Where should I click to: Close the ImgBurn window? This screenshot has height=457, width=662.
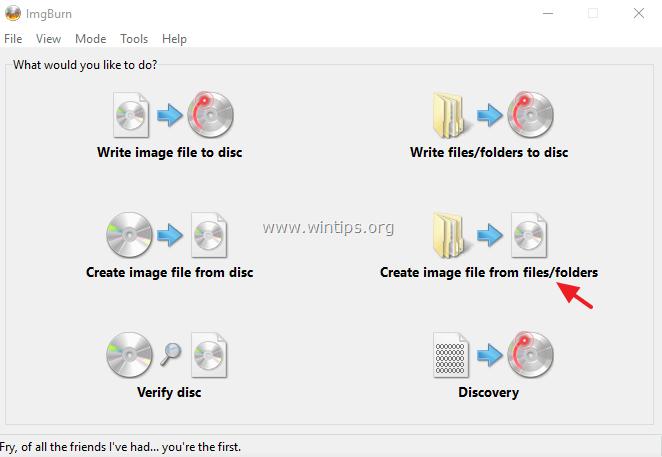pyautogui.click(x=639, y=14)
